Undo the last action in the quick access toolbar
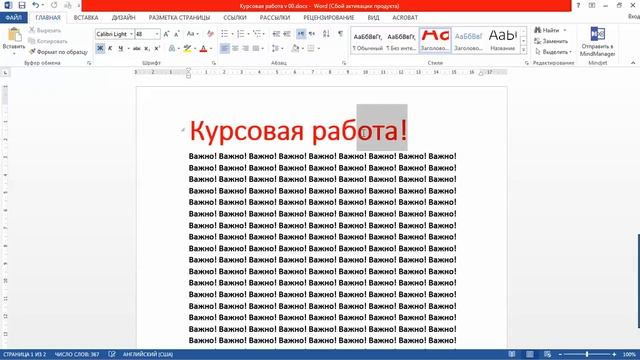640x360 pixels. (x=36, y=5)
